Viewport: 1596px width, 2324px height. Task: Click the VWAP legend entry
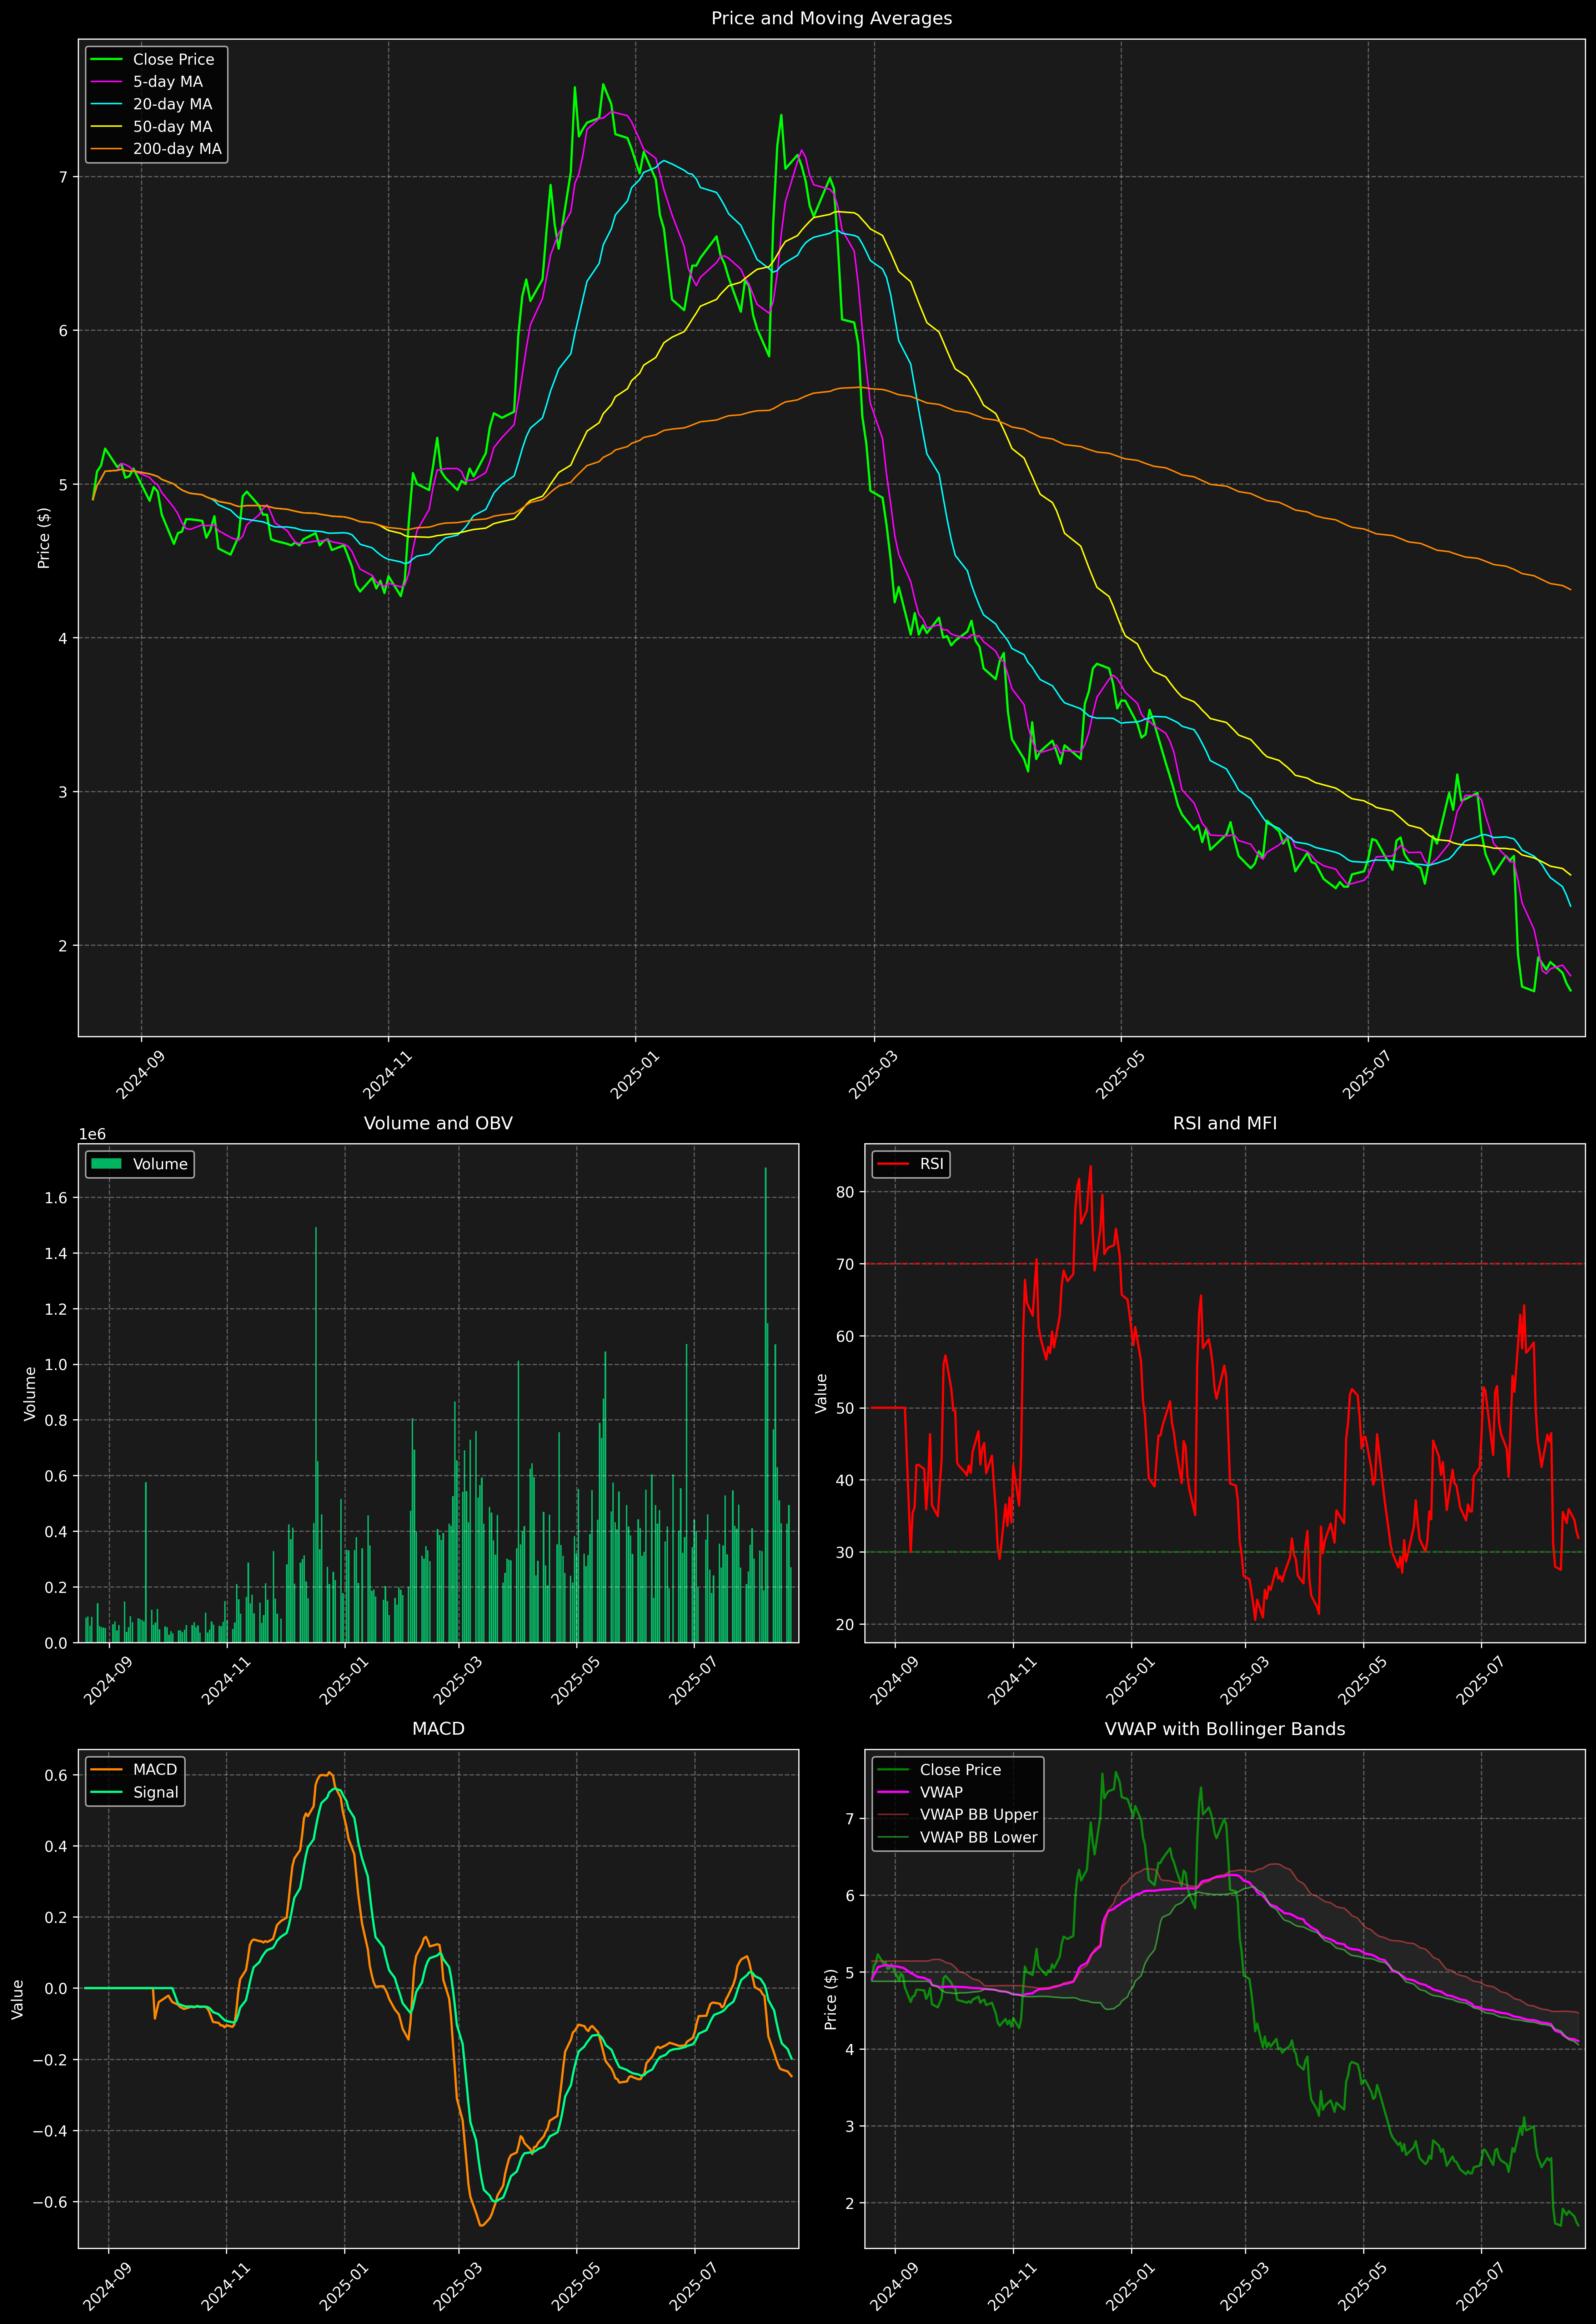(x=941, y=1792)
